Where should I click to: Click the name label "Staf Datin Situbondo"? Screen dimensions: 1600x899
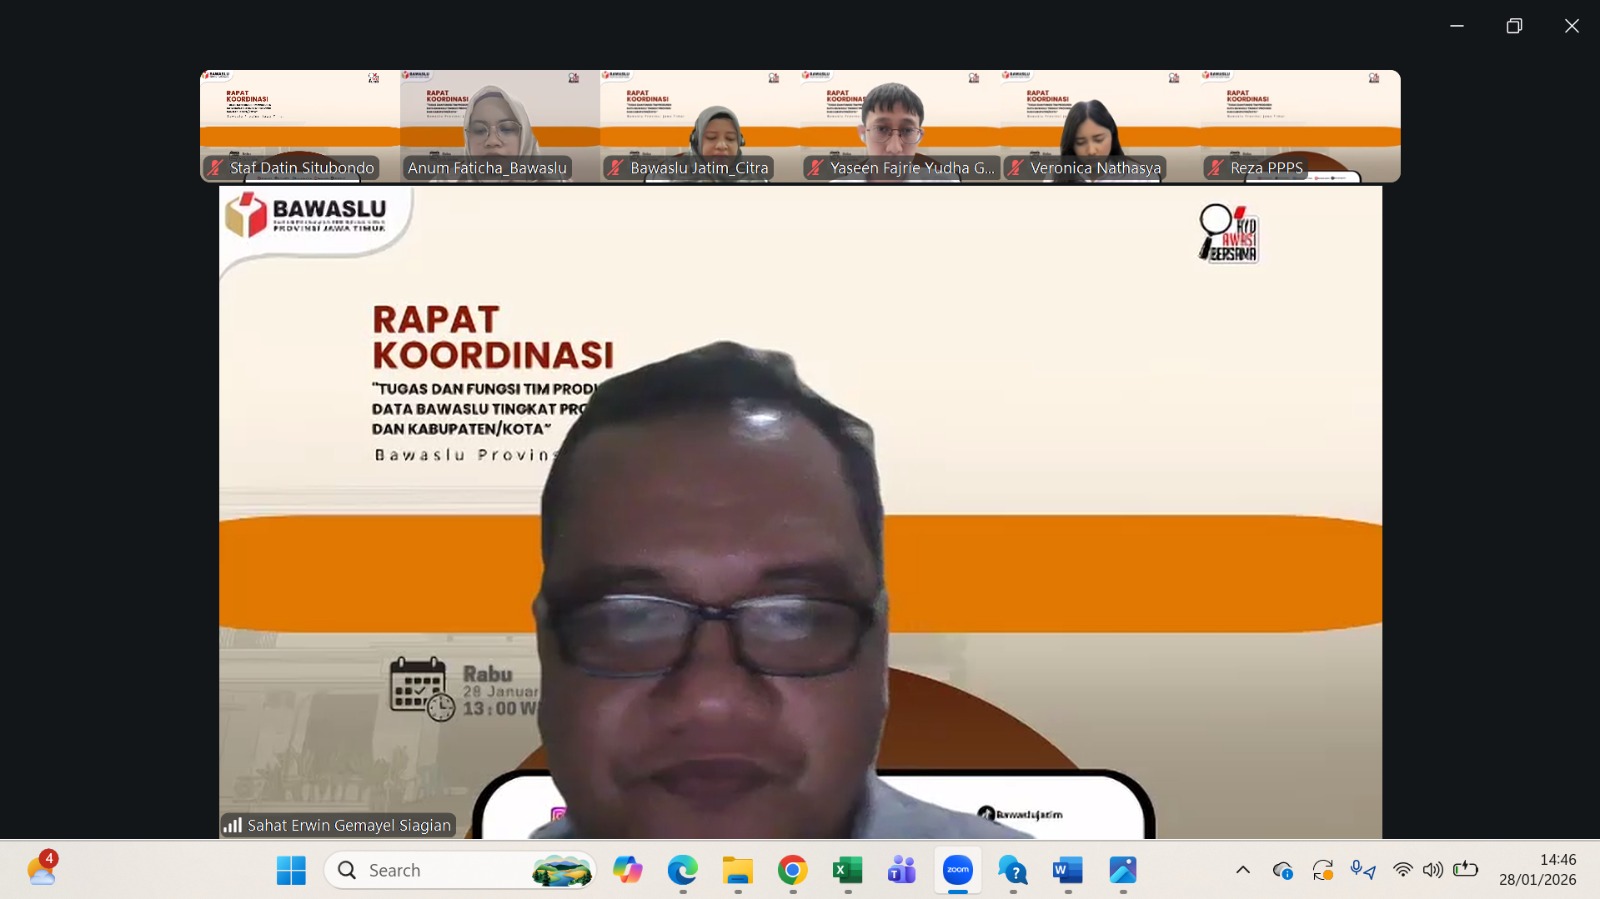tap(302, 168)
